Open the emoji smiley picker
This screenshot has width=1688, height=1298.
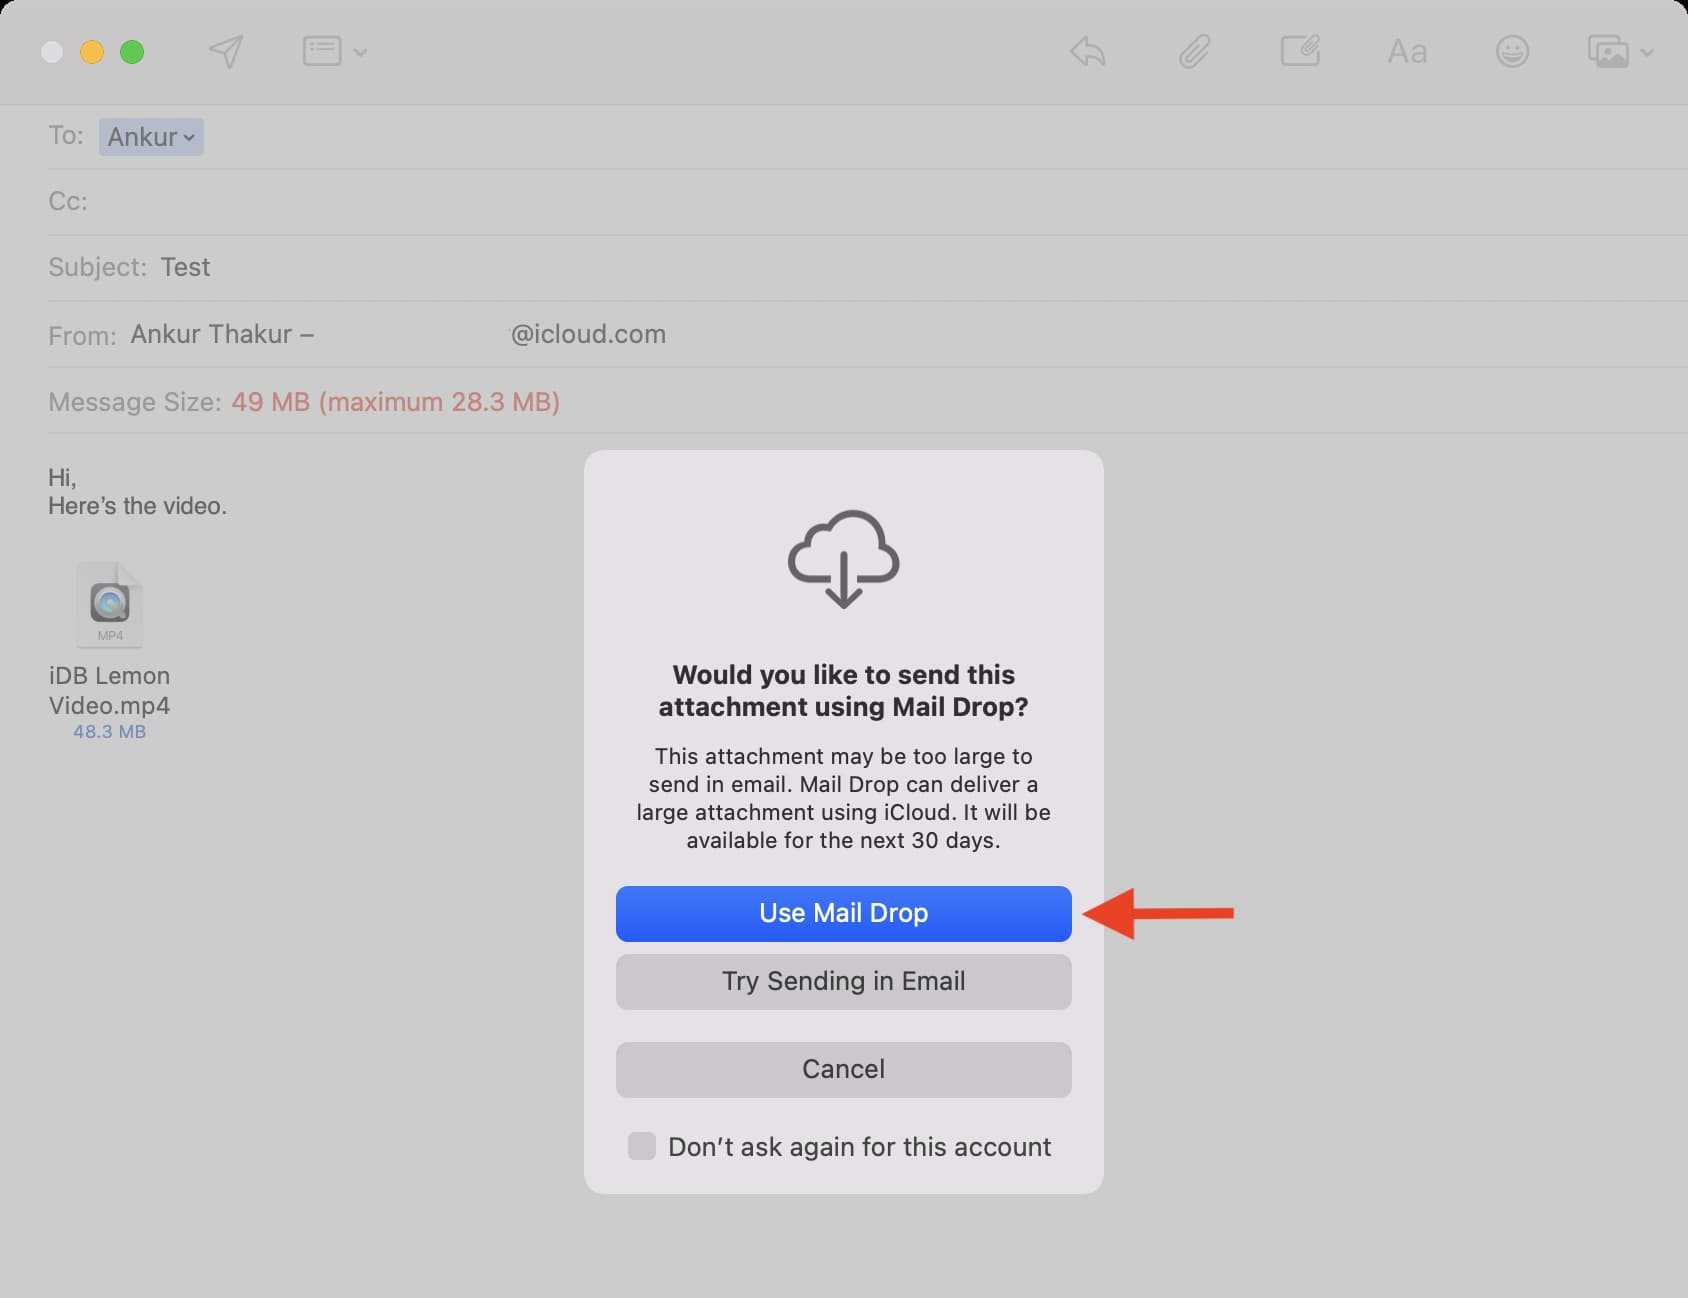pos(1512,51)
